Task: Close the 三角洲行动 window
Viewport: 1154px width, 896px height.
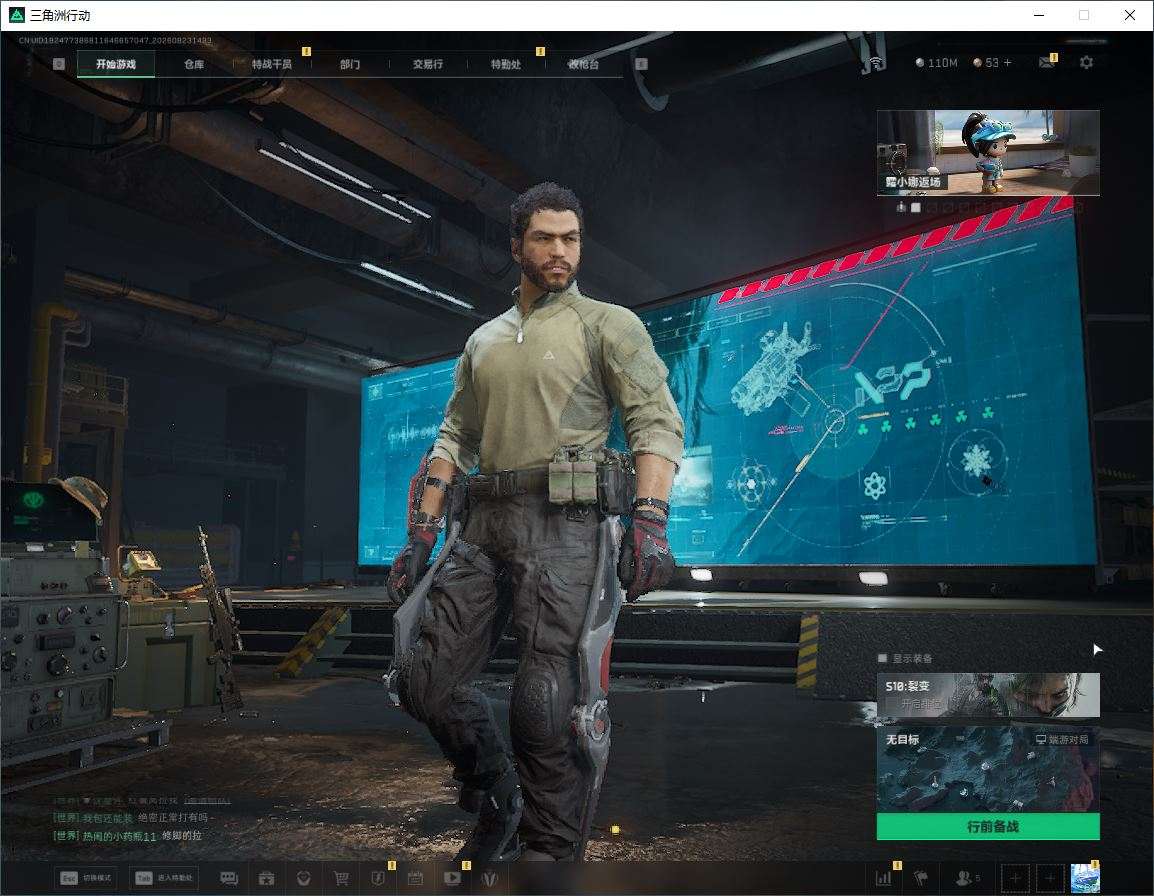Action: (1130, 15)
